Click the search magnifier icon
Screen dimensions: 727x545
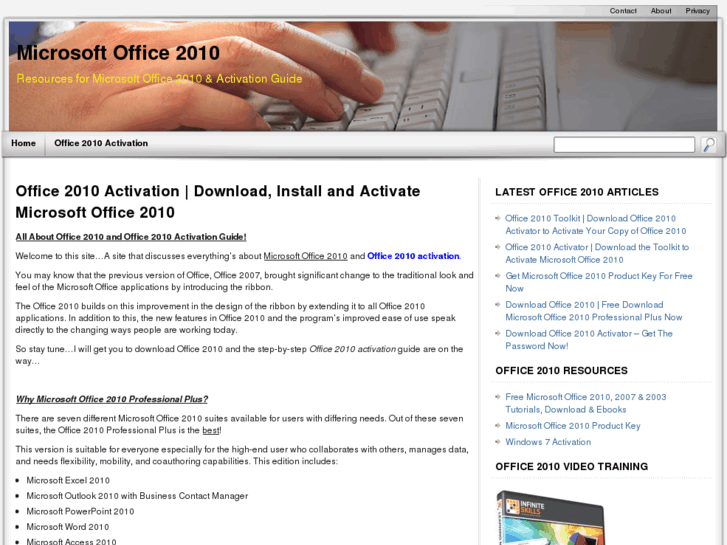pos(708,145)
